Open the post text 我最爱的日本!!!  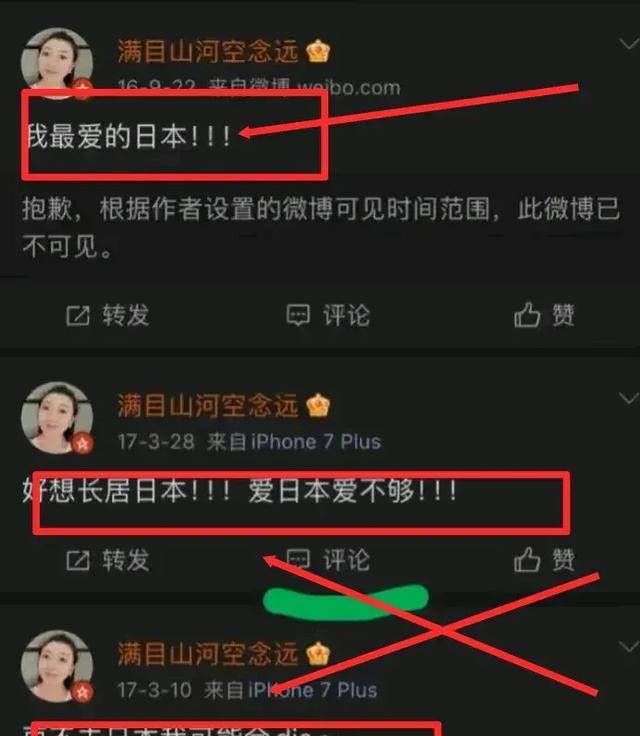128,136
